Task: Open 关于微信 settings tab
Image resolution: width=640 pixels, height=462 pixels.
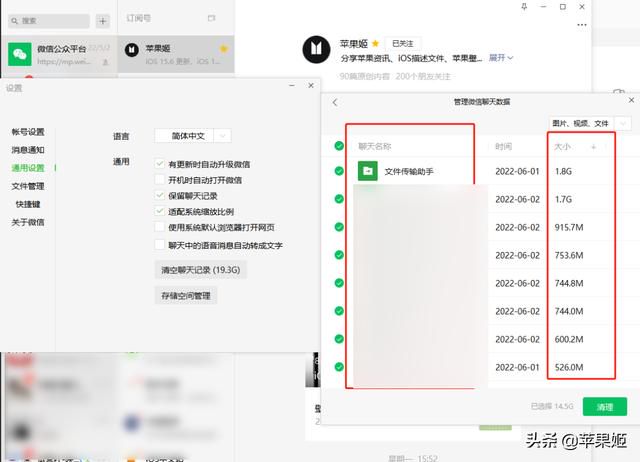Action: (28, 222)
